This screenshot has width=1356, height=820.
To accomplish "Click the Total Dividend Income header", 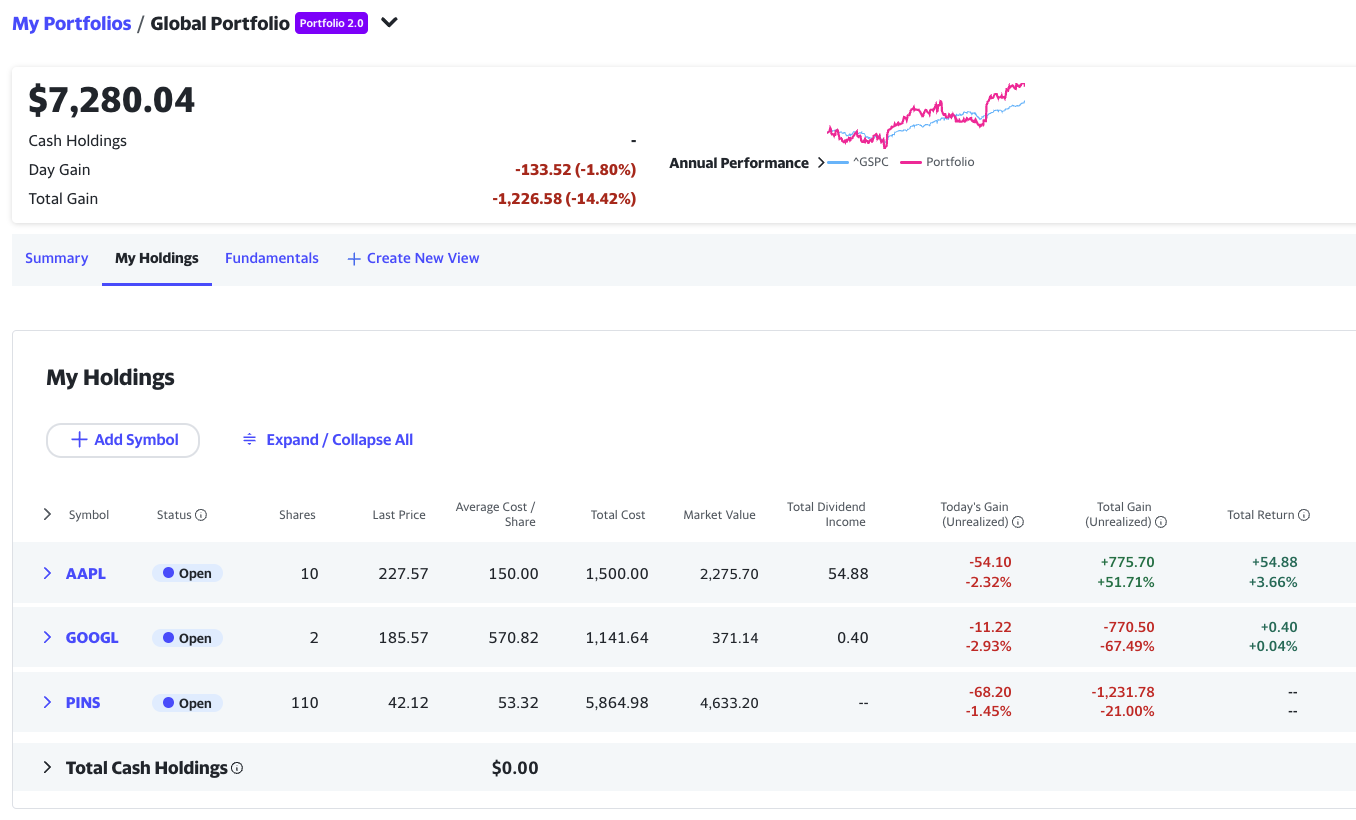I will (826, 514).
